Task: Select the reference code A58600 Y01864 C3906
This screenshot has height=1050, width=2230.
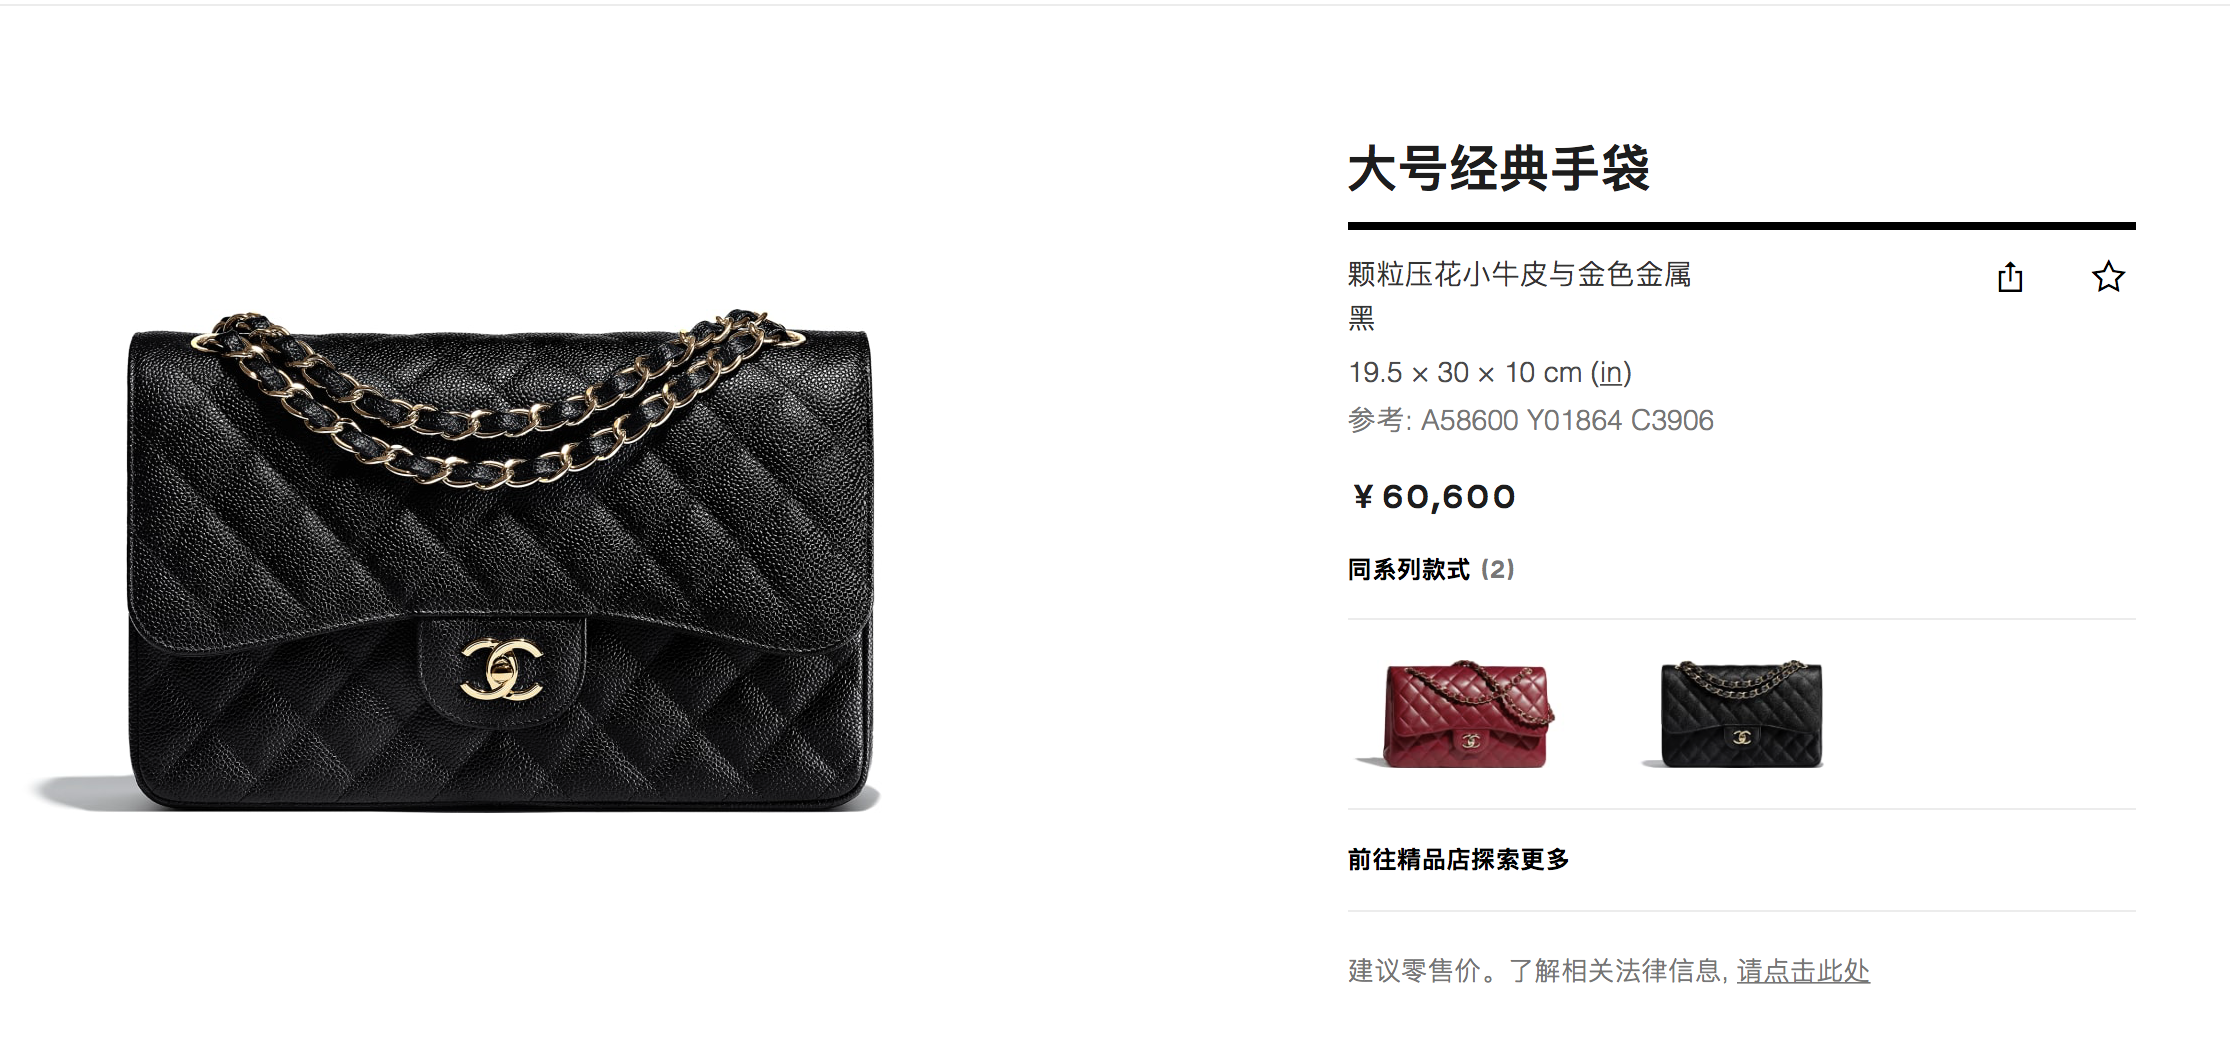Action: point(1567,420)
